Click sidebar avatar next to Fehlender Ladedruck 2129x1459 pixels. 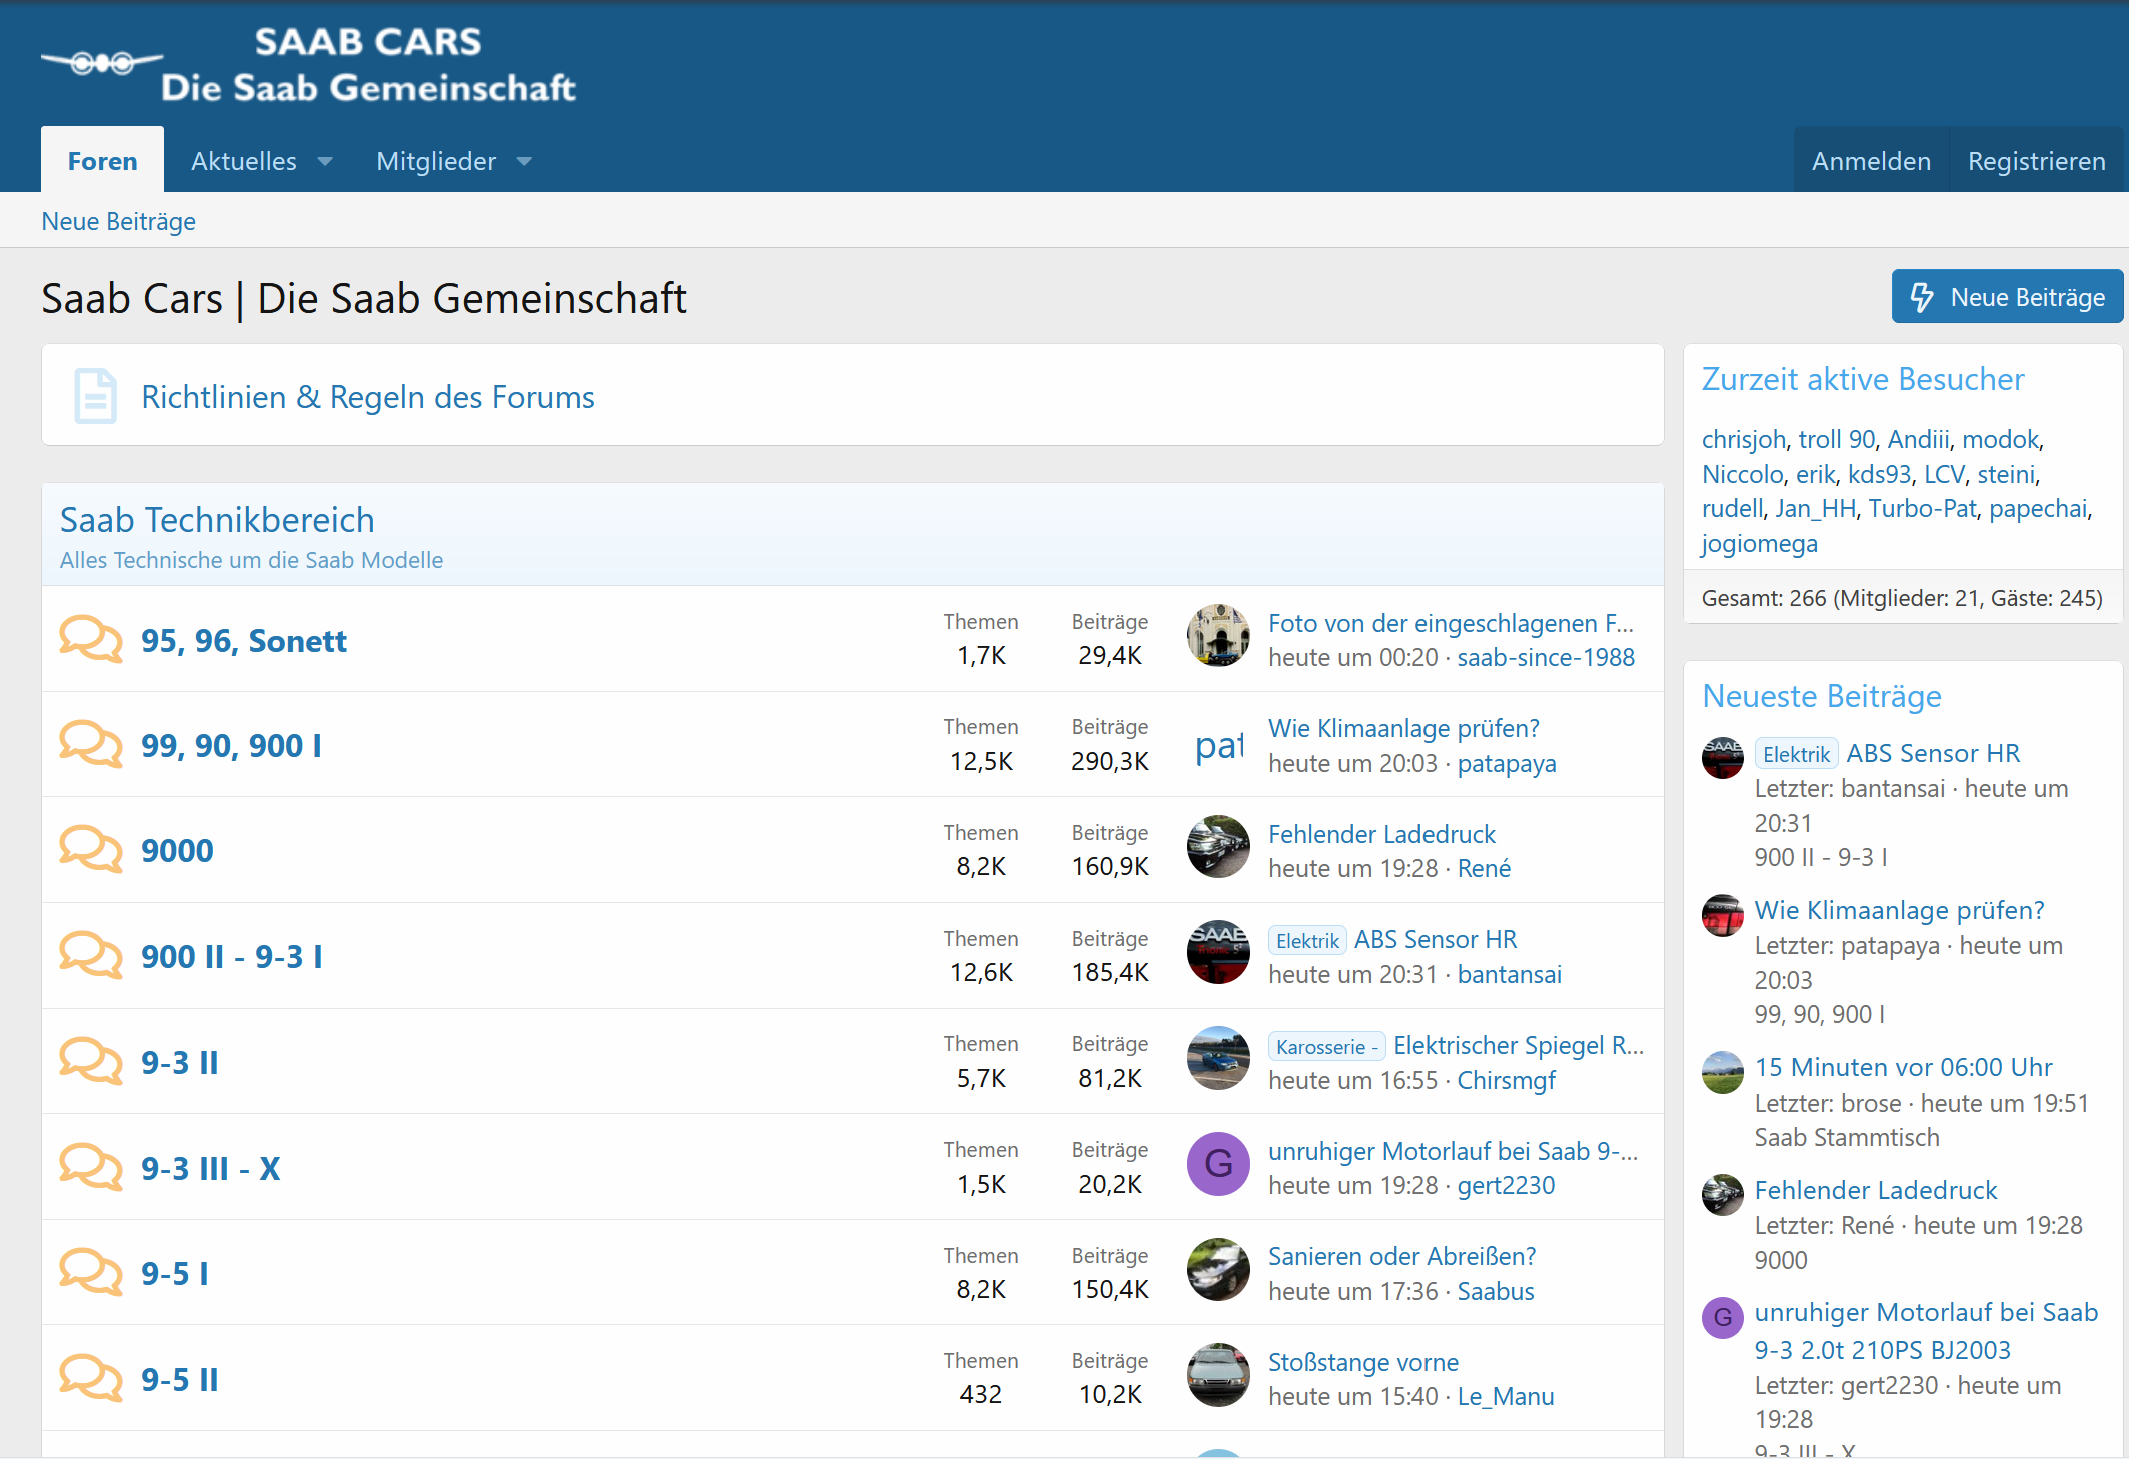pyautogui.click(x=1723, y=1195)
